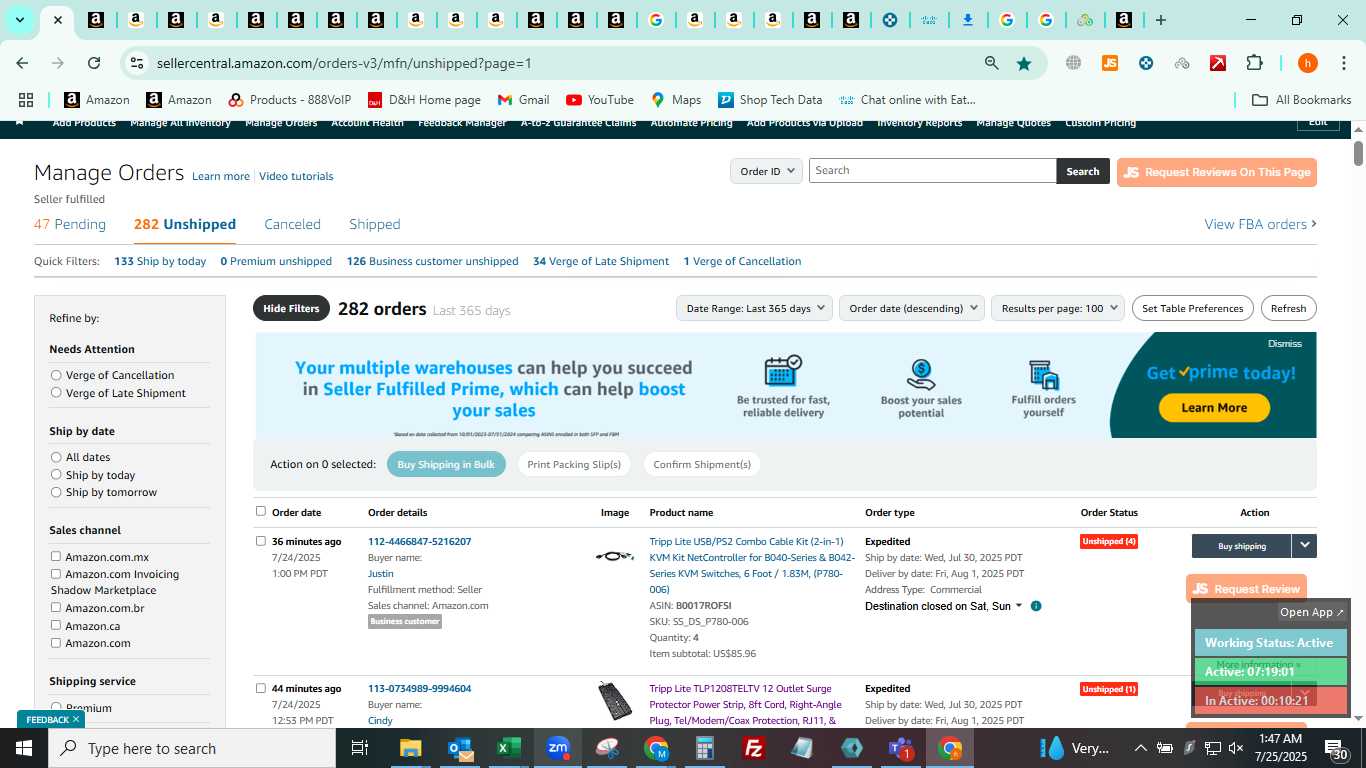Open Tripp Lite KVM cable product thumbnail

[x=614, y=556]
